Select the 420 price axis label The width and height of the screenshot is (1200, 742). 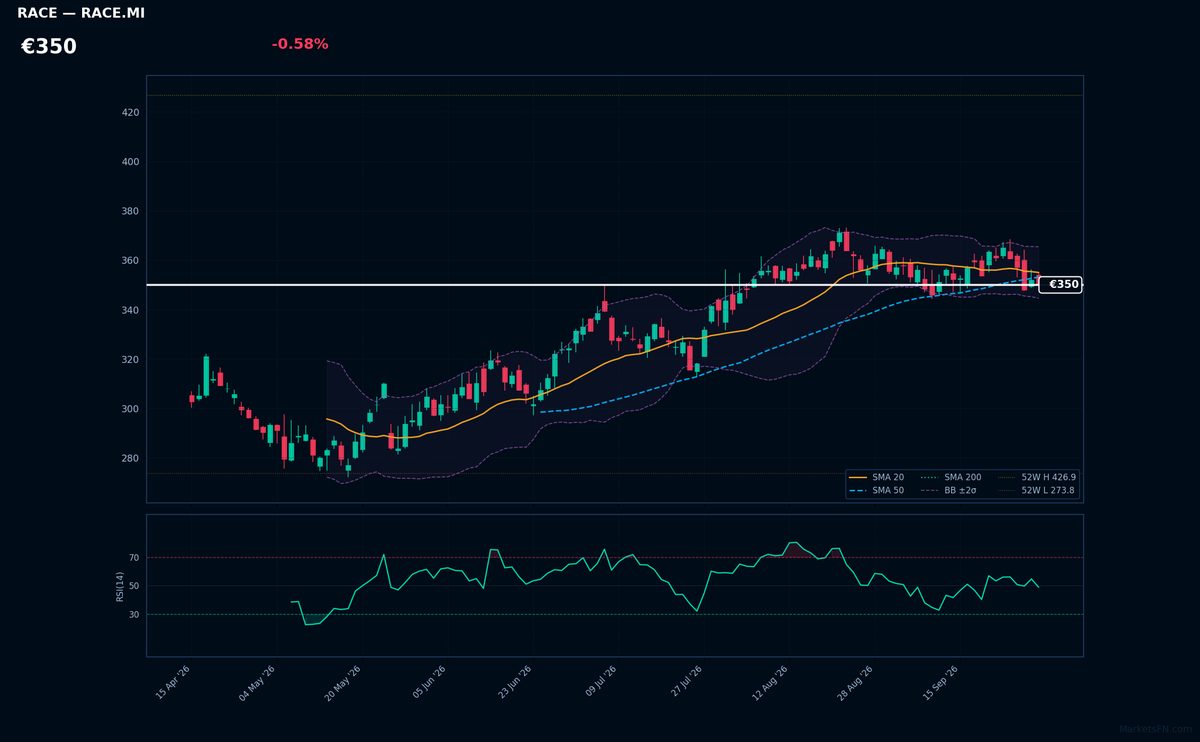point(130,113)
